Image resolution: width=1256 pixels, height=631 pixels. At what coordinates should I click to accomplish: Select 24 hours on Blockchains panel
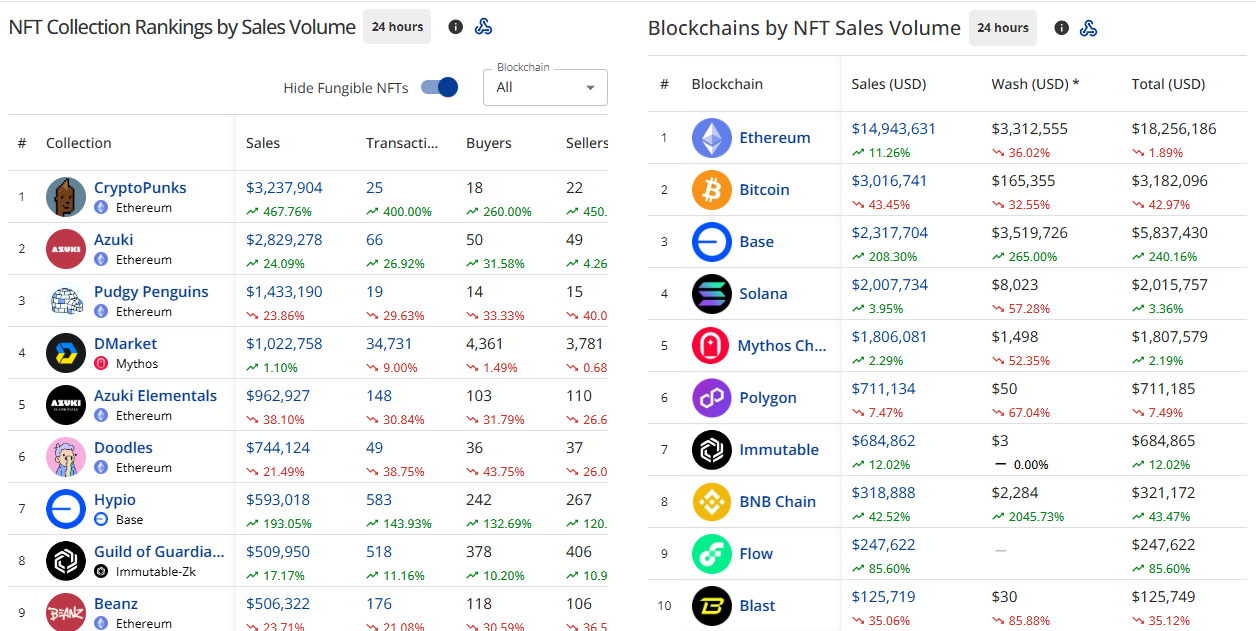pyautogui.click(x=1002, y=28)
